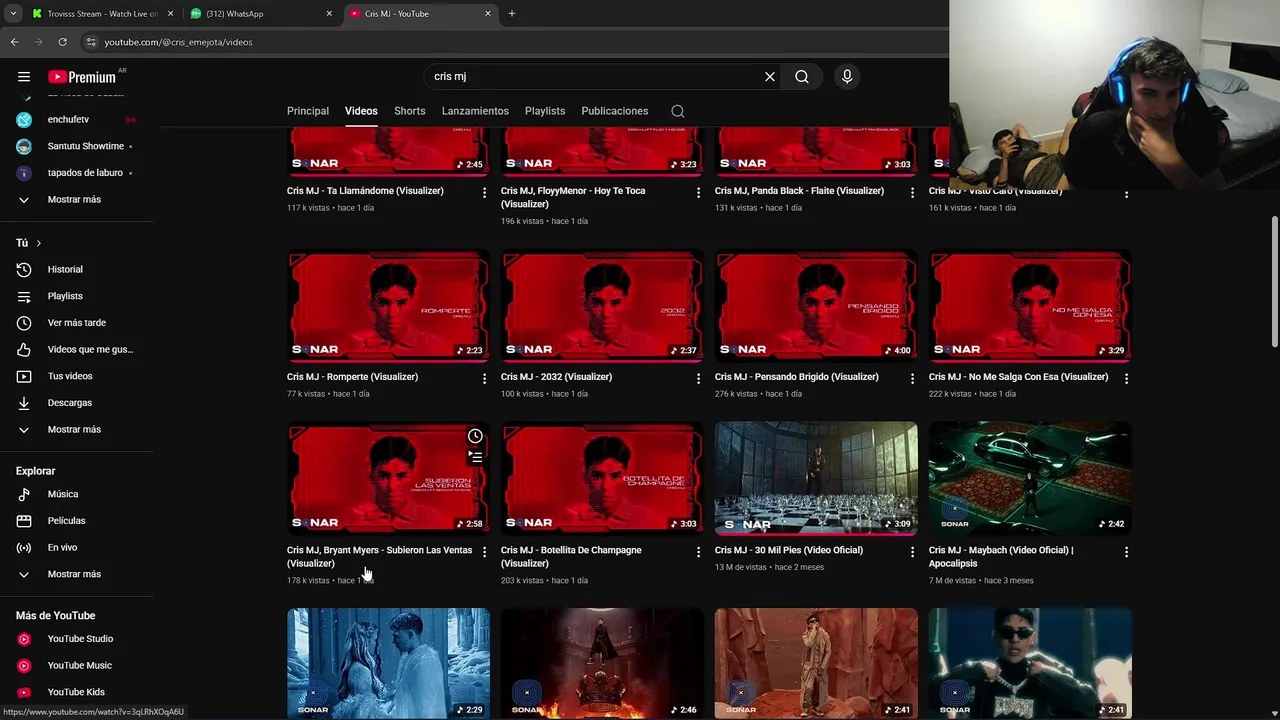Add Subieron Las Ventas to queue
1280x720 pixels.
pos(475,457)
